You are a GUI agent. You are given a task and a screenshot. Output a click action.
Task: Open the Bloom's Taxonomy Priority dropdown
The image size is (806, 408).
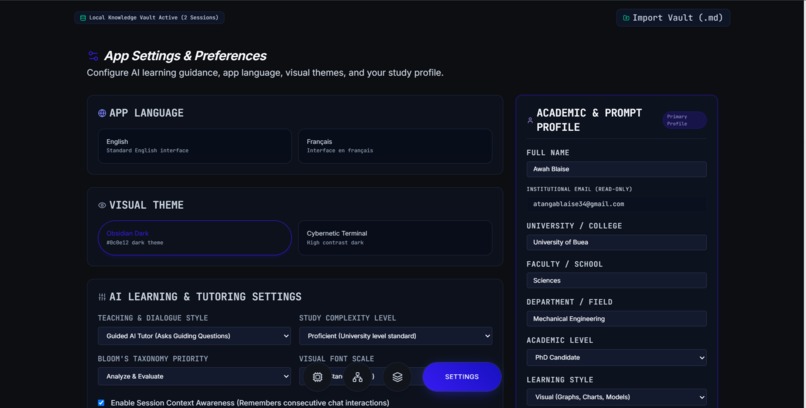pos(194,377)
